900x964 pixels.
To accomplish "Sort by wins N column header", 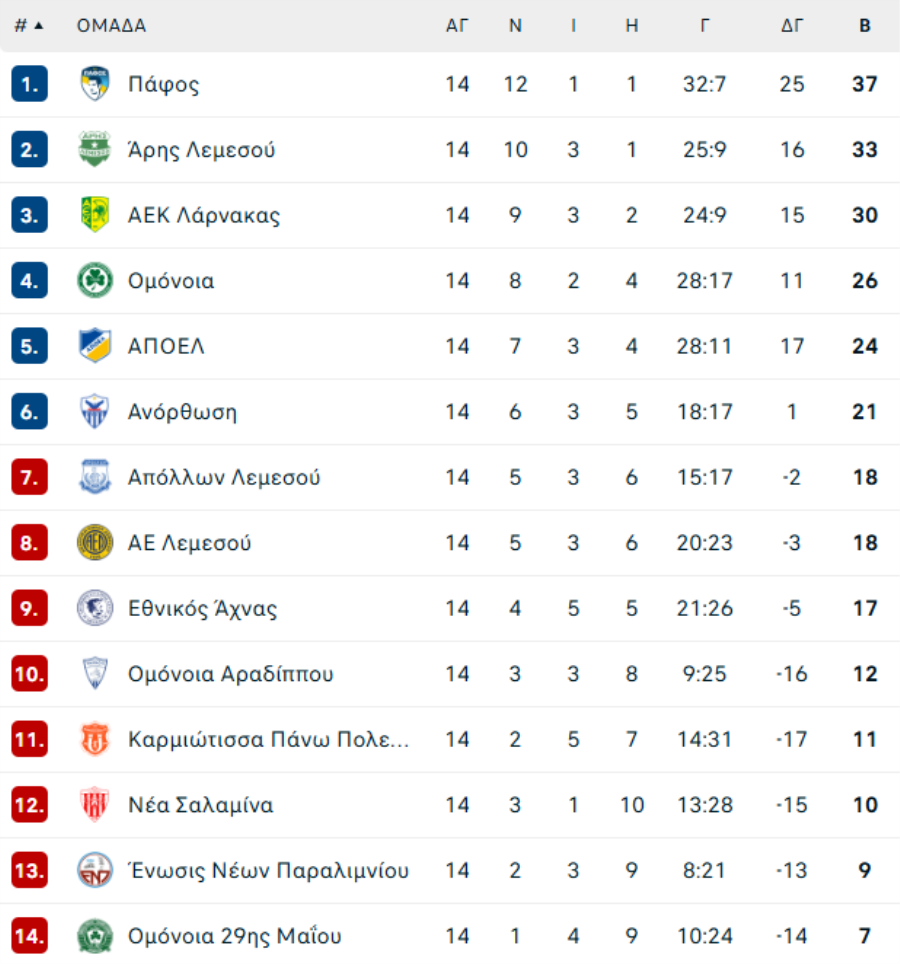I will tap(515, 26).
